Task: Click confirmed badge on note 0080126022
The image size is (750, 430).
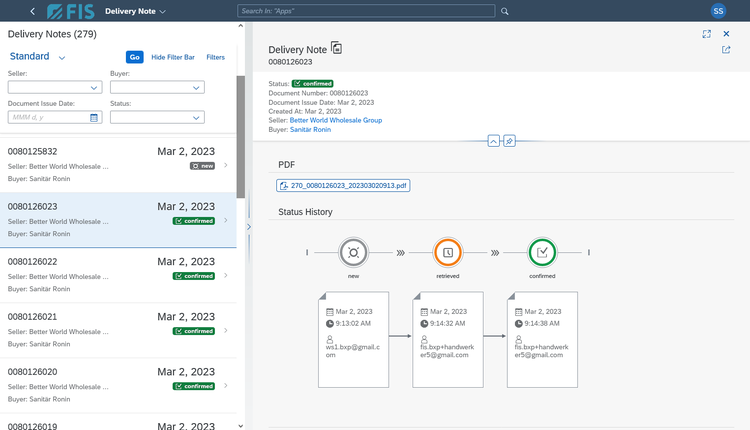Action: [194, 276]
